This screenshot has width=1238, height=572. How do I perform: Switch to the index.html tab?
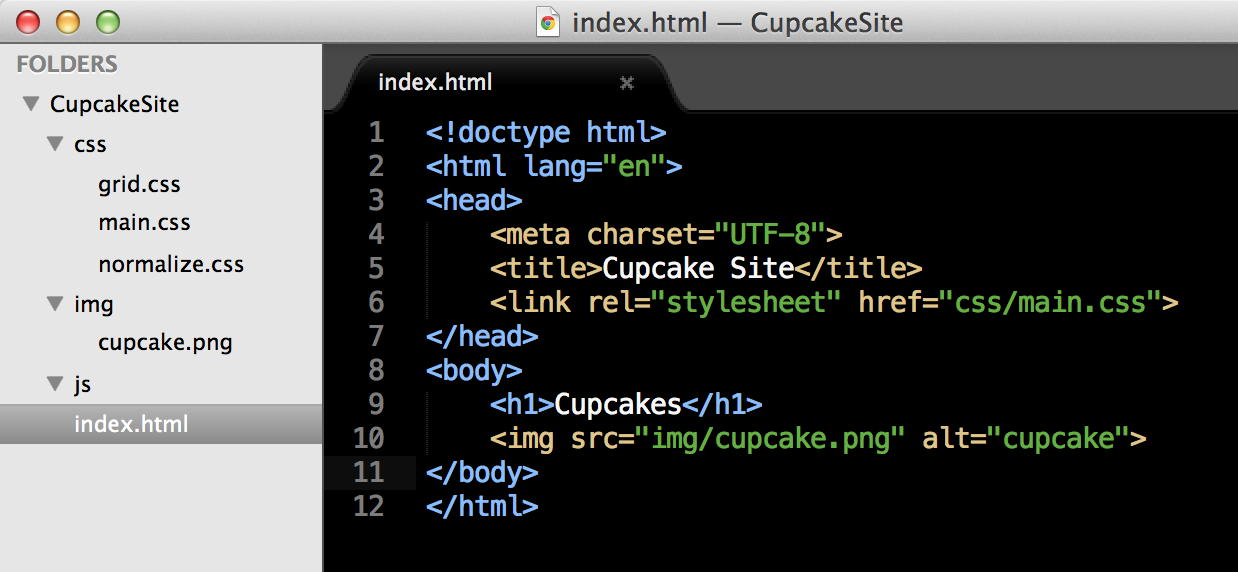435,83
